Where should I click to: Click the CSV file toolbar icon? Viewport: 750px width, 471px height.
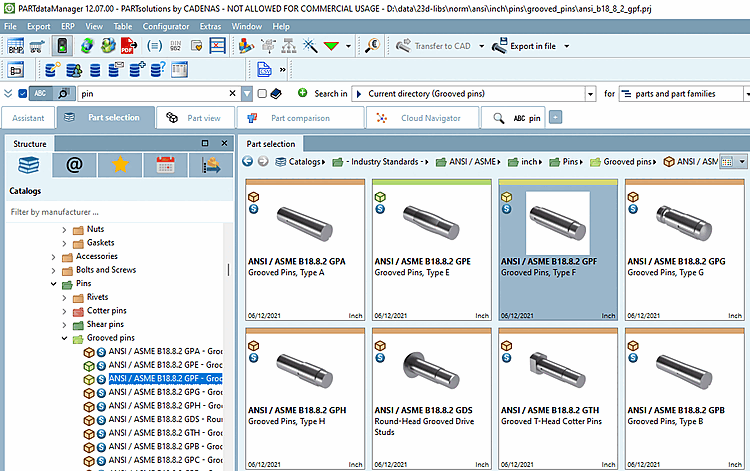point(265,70)
